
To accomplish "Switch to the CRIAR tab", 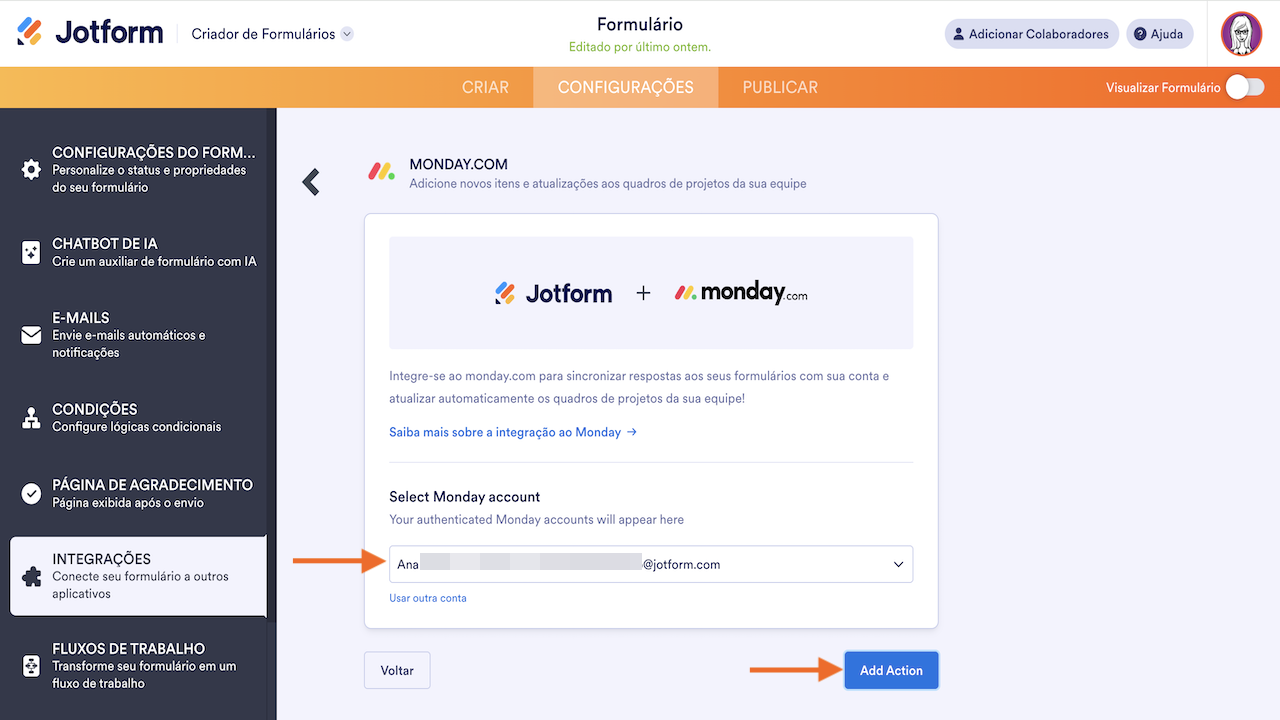I will tap(485, 87).
